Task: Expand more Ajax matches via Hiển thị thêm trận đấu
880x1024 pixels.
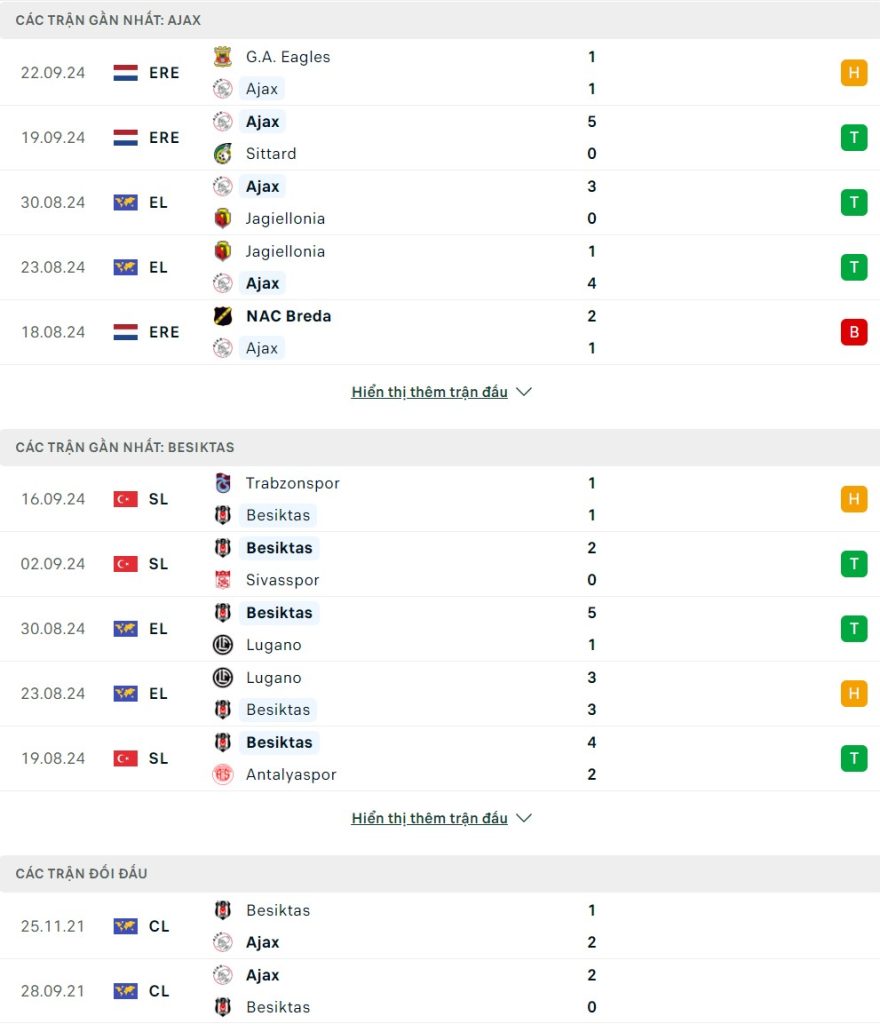Action: 430,392
